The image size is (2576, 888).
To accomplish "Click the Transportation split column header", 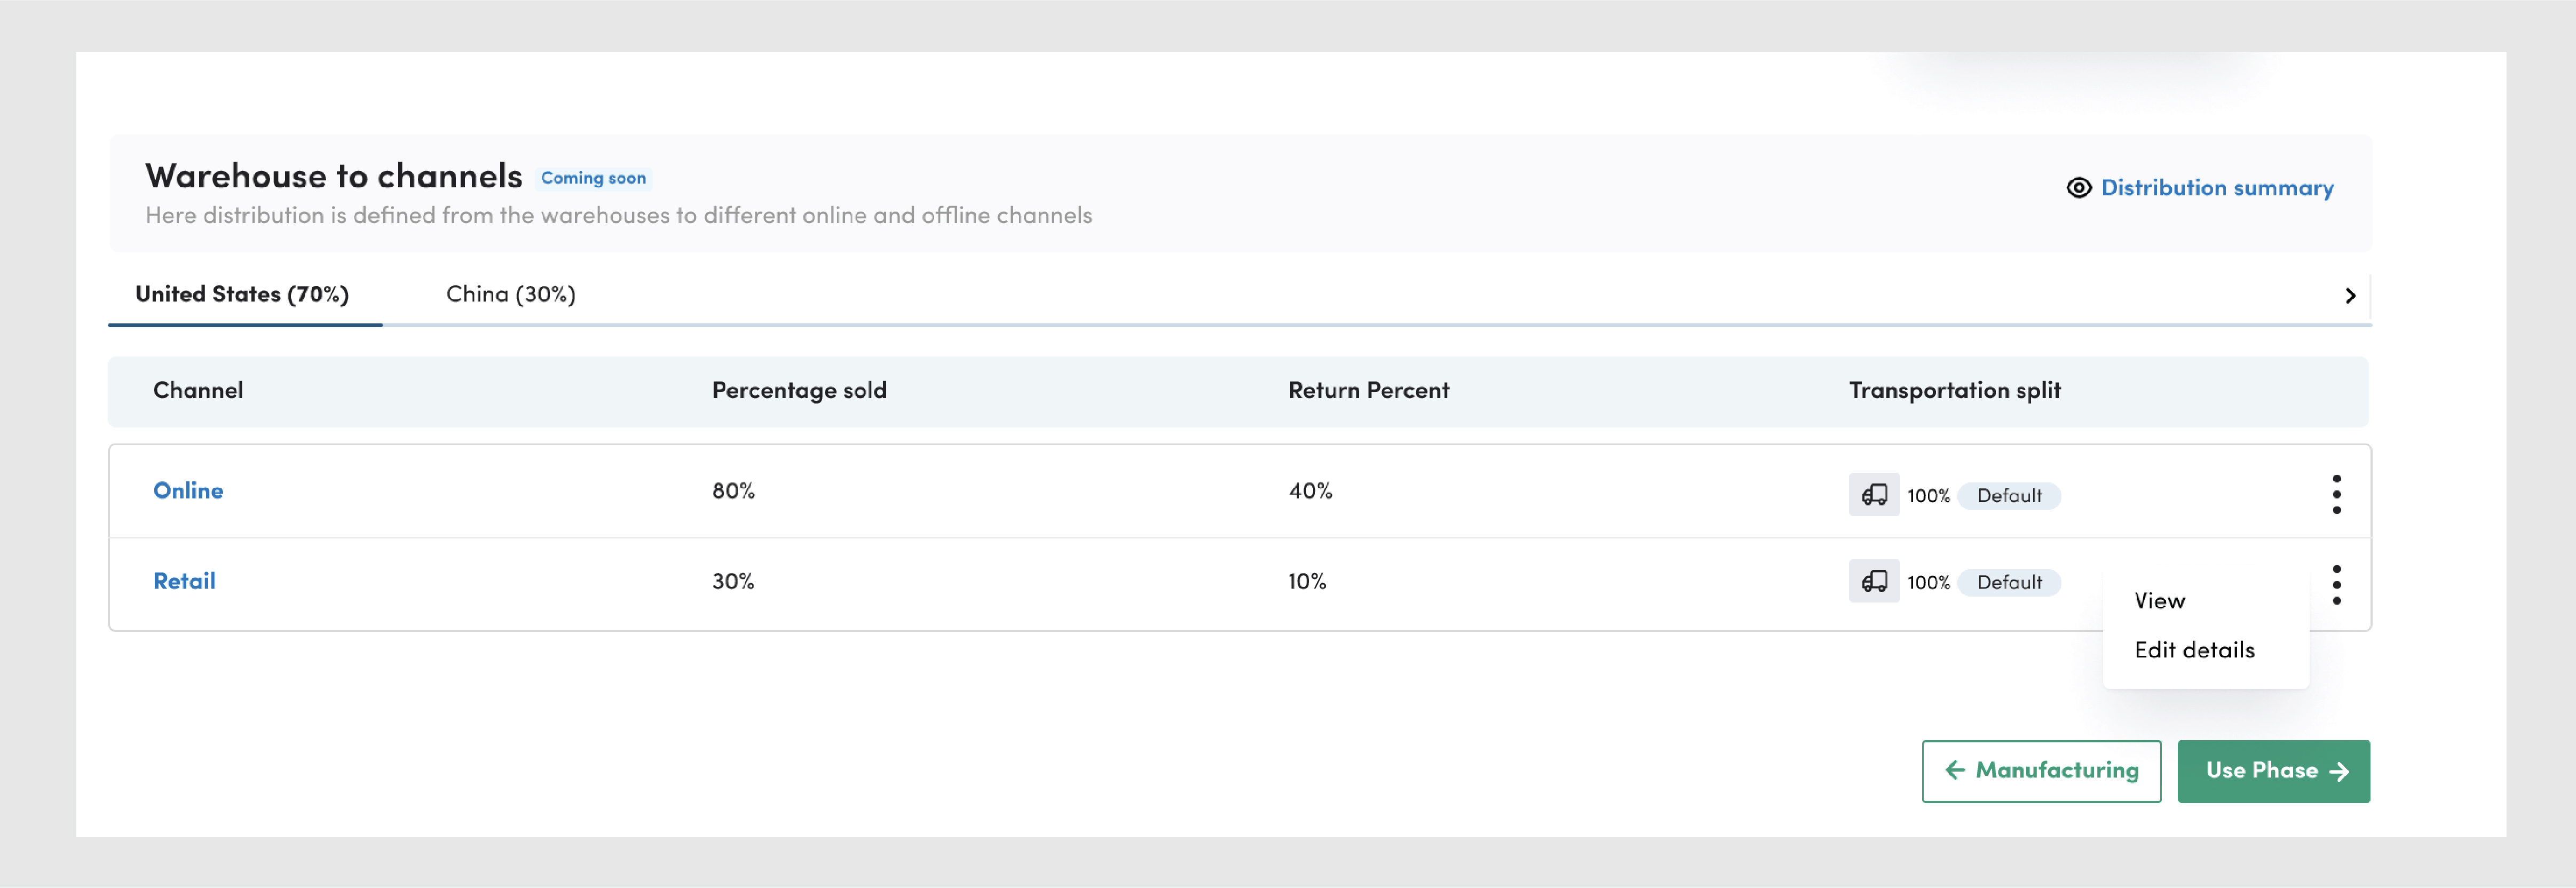I will [x=1954, y=391].
